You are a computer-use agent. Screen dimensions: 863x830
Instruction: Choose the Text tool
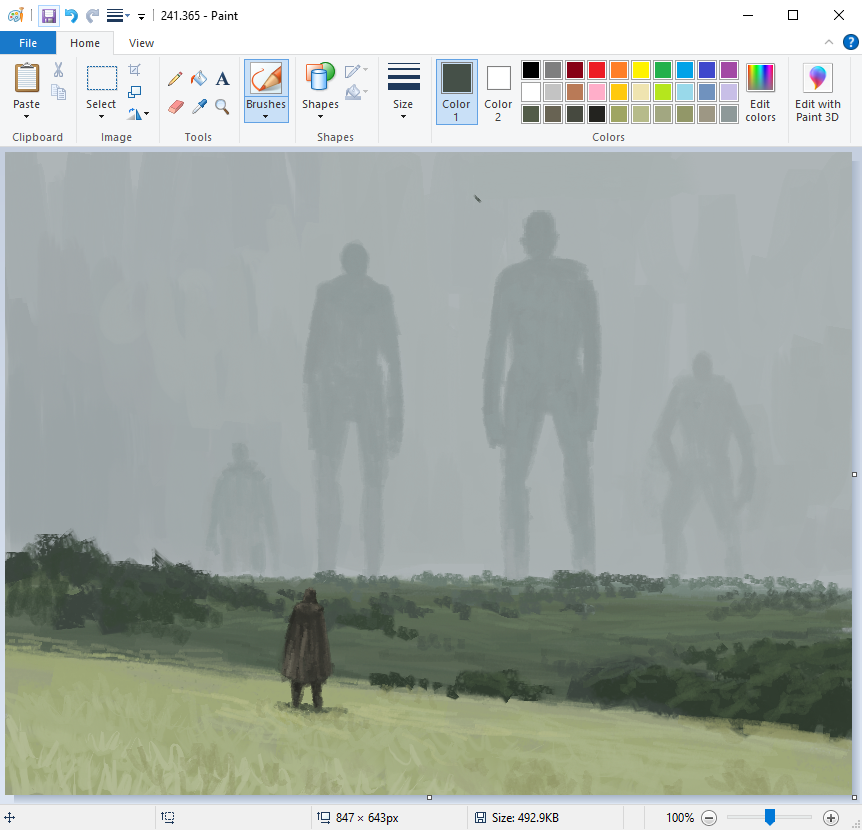click(222, 77)
